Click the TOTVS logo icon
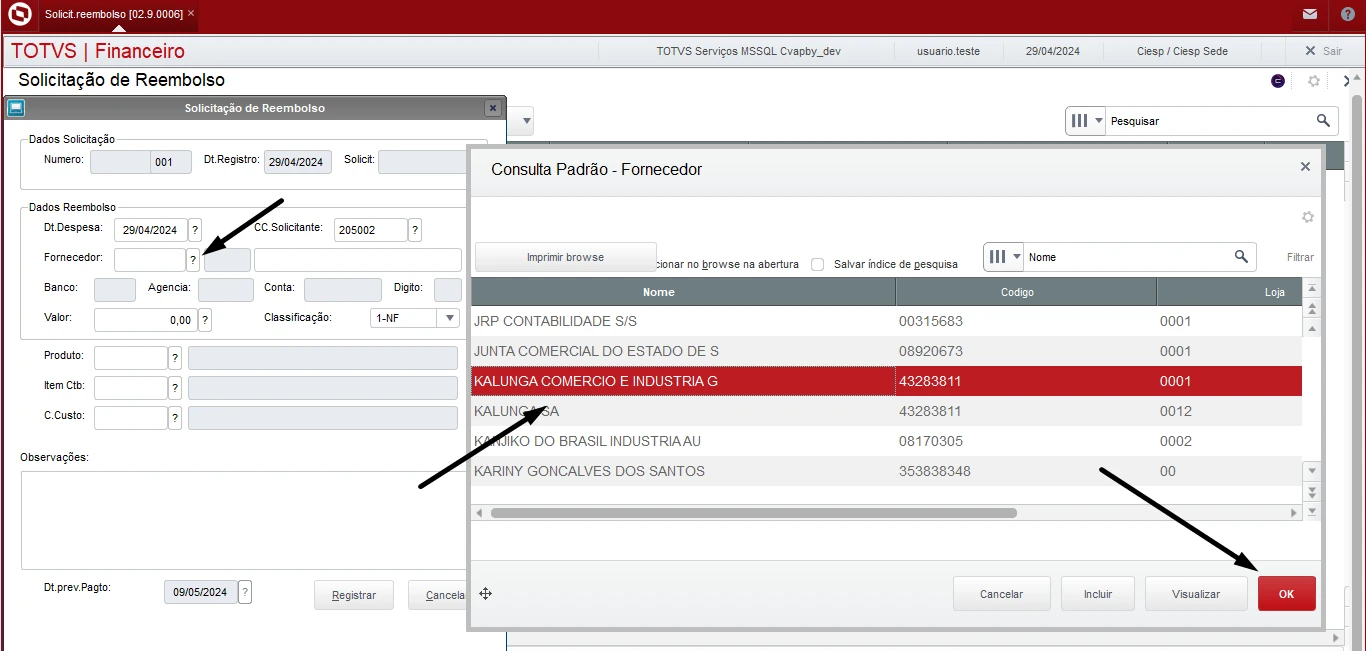This screenshot has height=651, width=1366. pos(19,15)
